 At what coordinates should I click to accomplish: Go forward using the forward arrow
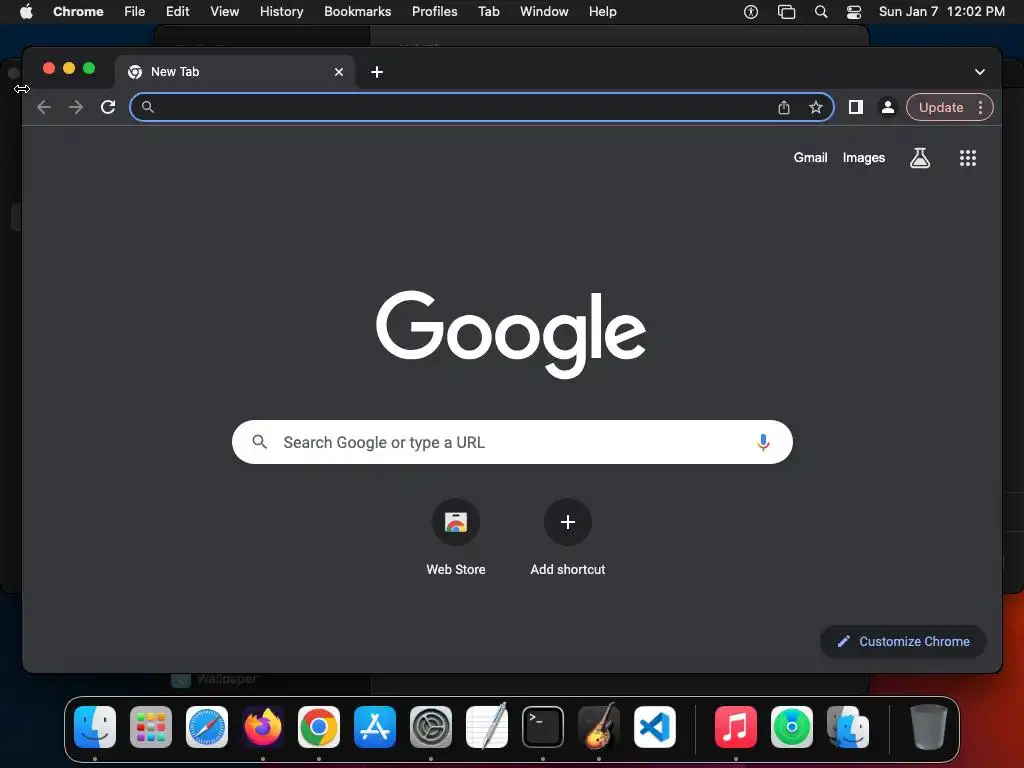(76, 107)
